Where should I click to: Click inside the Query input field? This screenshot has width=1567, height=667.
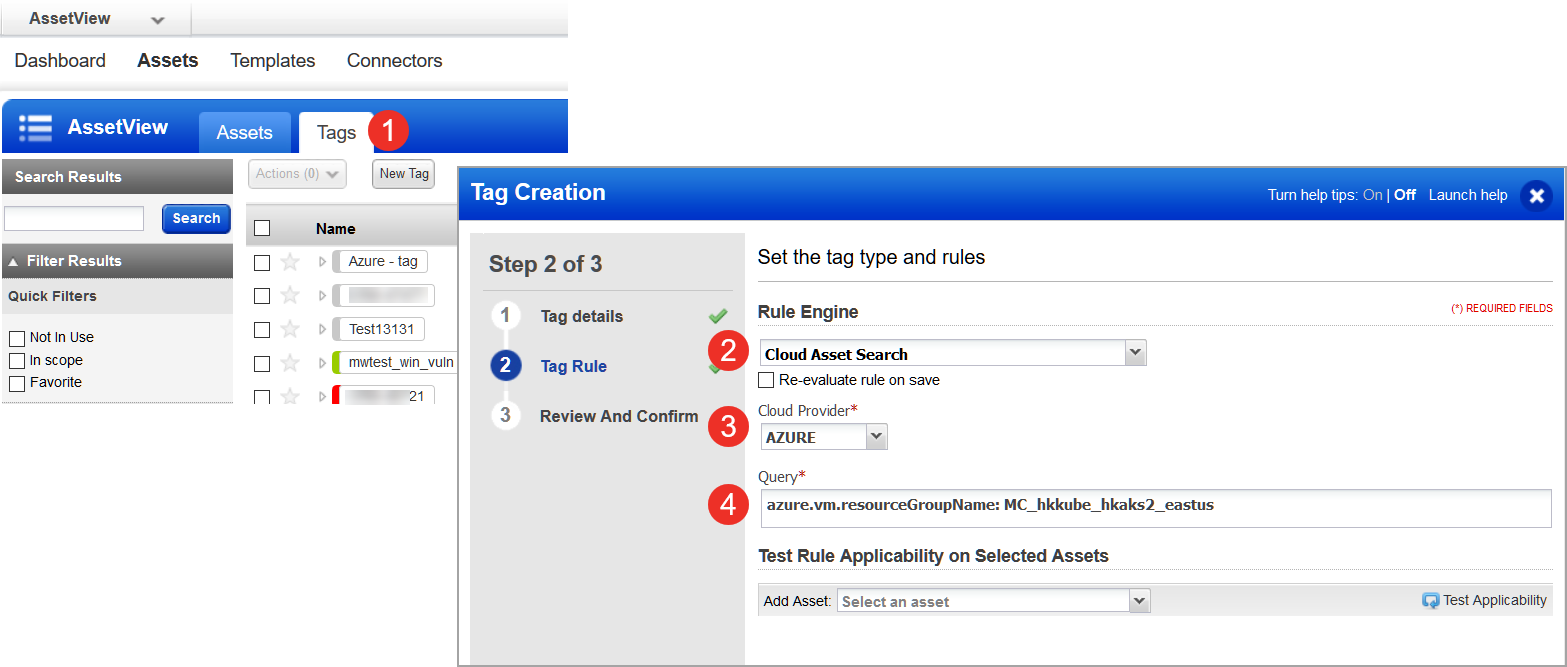click(x=1000, y=505)
